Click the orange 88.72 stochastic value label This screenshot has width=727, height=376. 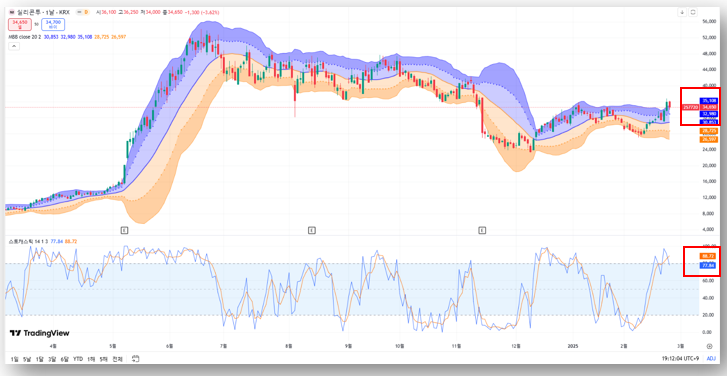708,256
